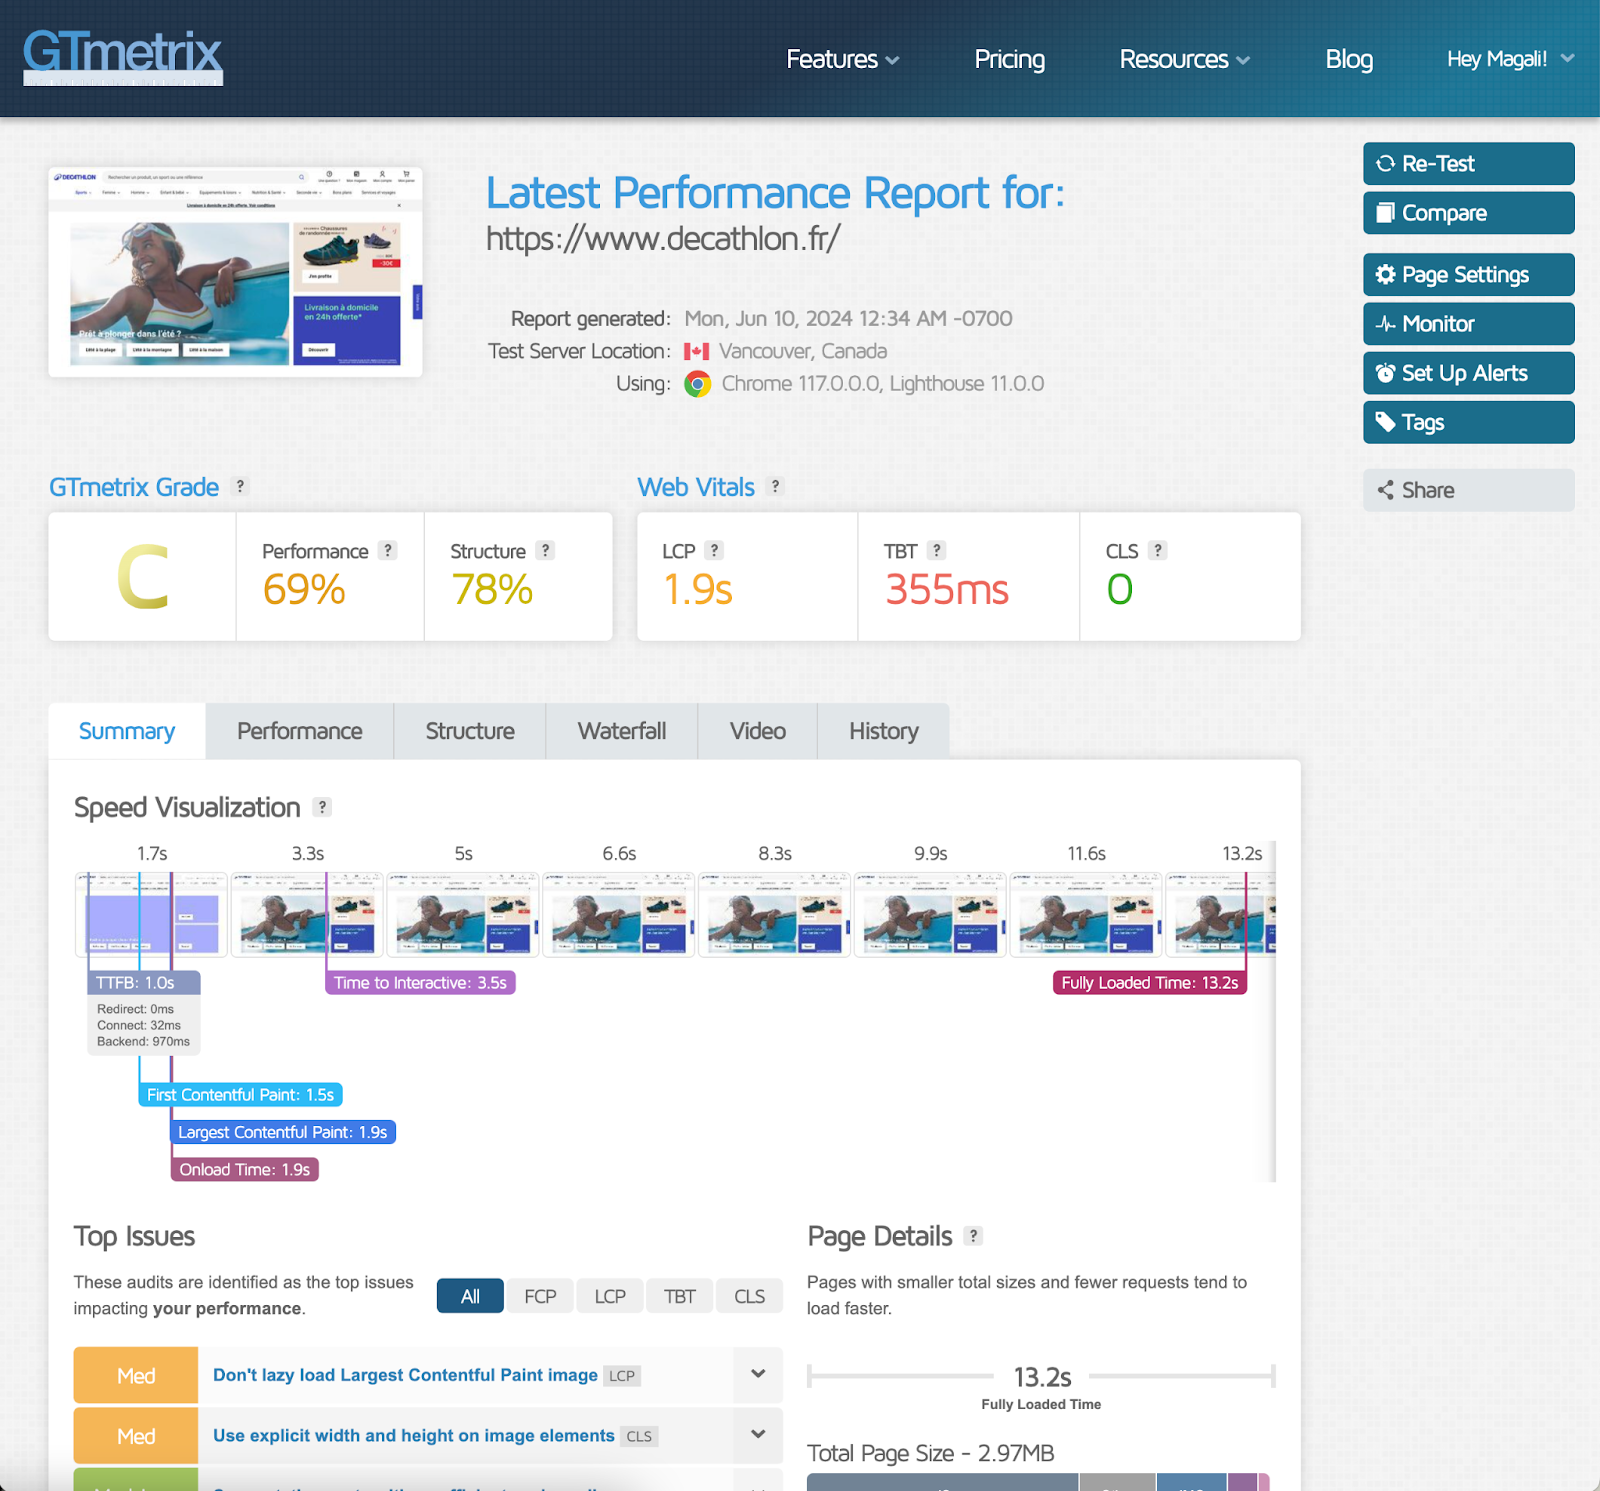
Task: Click the decathlon.fr URL text
Action: pos(663,239)
